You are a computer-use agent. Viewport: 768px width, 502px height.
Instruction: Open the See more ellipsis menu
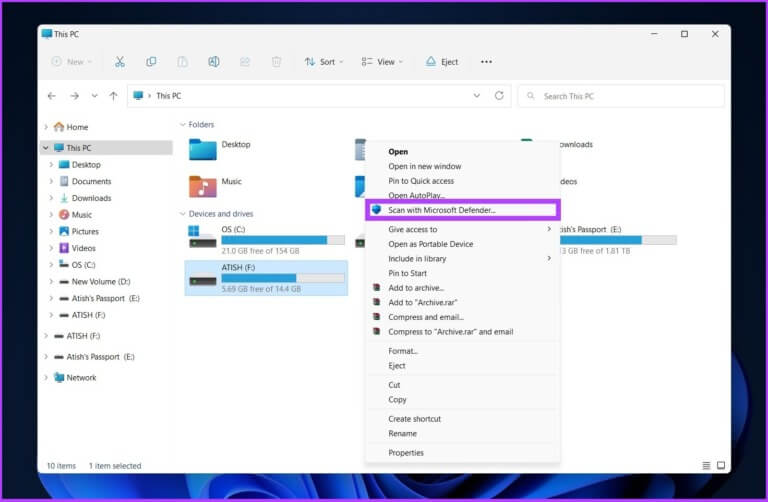point(486,62)
